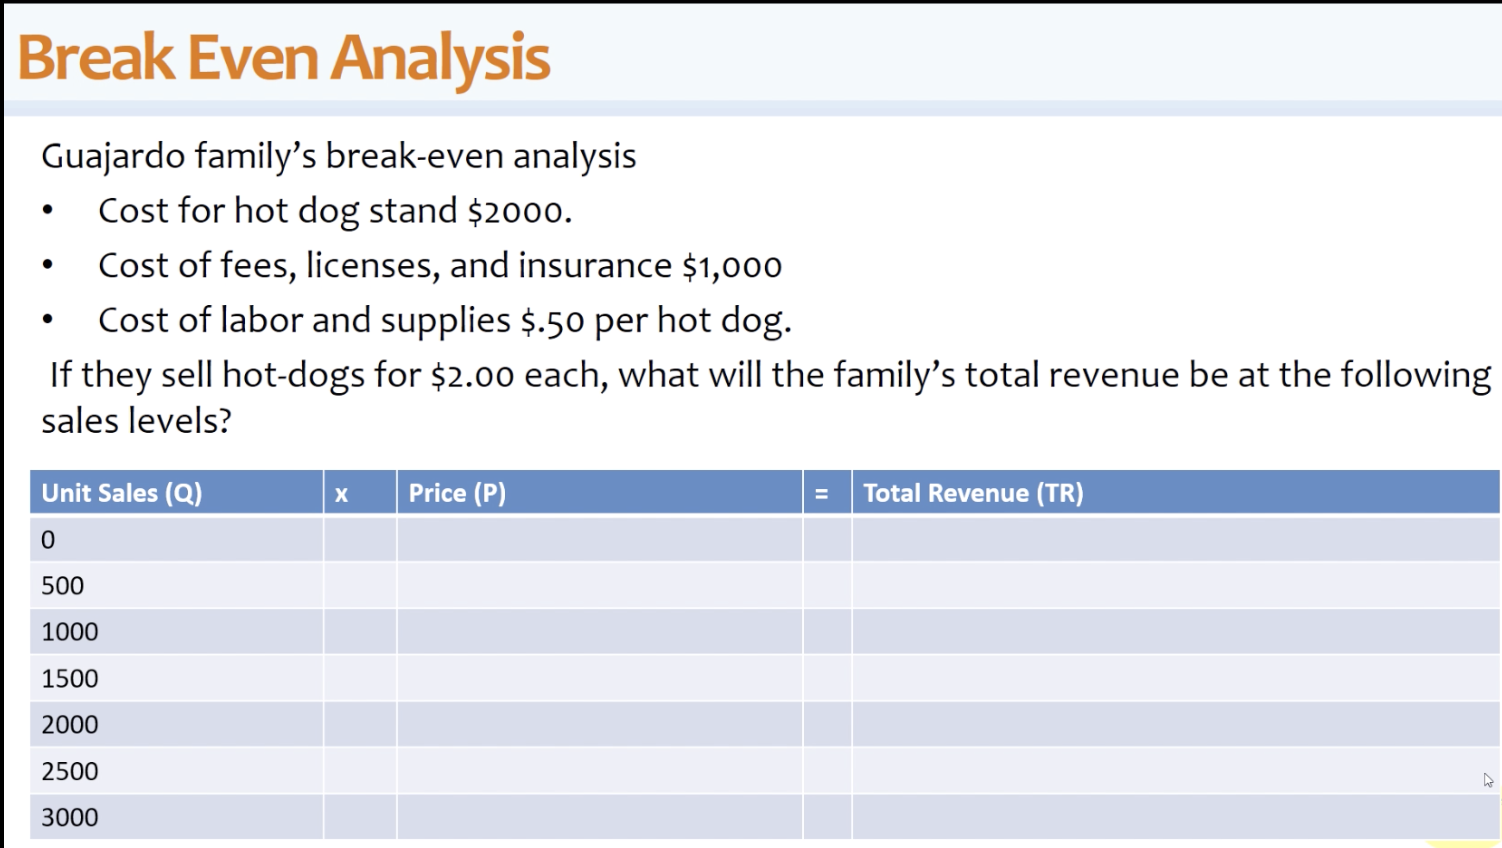Select the 1500 unit sales cell
The height and width of the screenshot is (848, 1502).
[68, 677]
